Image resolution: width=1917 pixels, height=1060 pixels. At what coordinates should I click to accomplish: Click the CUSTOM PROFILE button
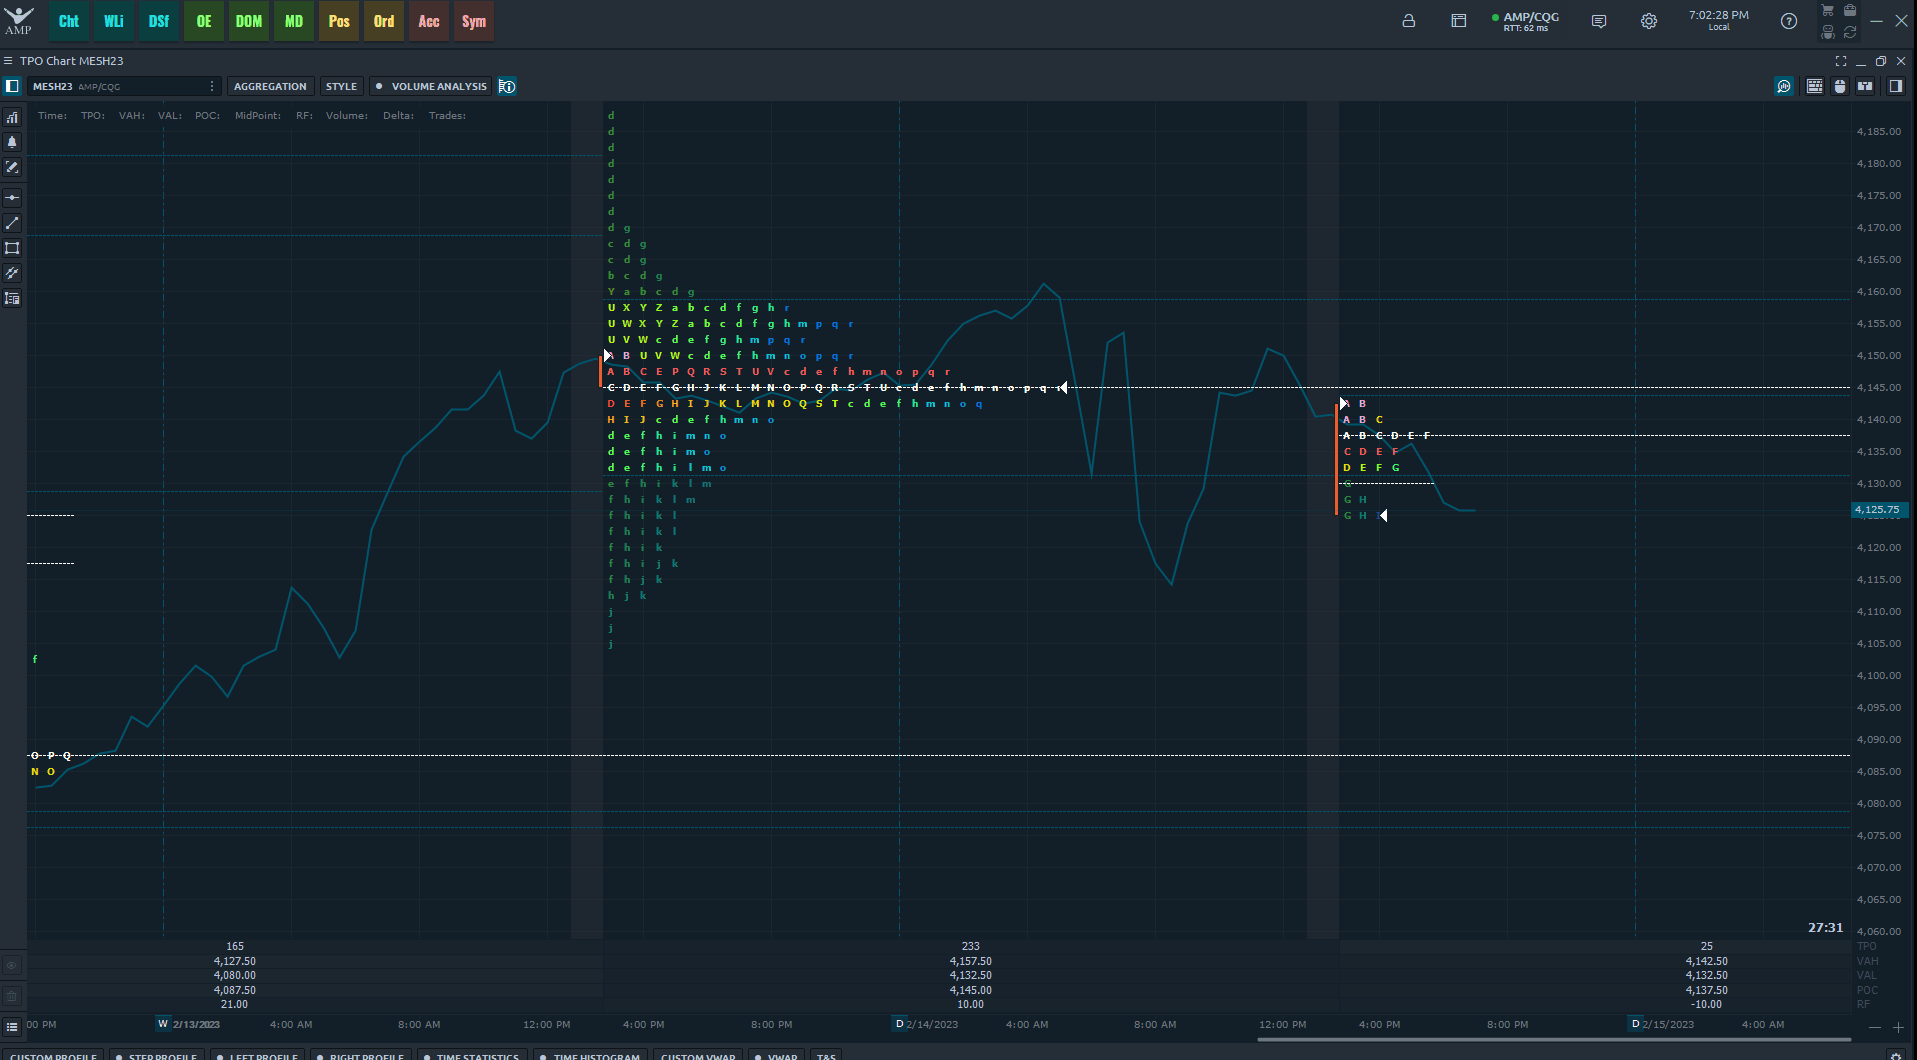tap(54, 1055)
